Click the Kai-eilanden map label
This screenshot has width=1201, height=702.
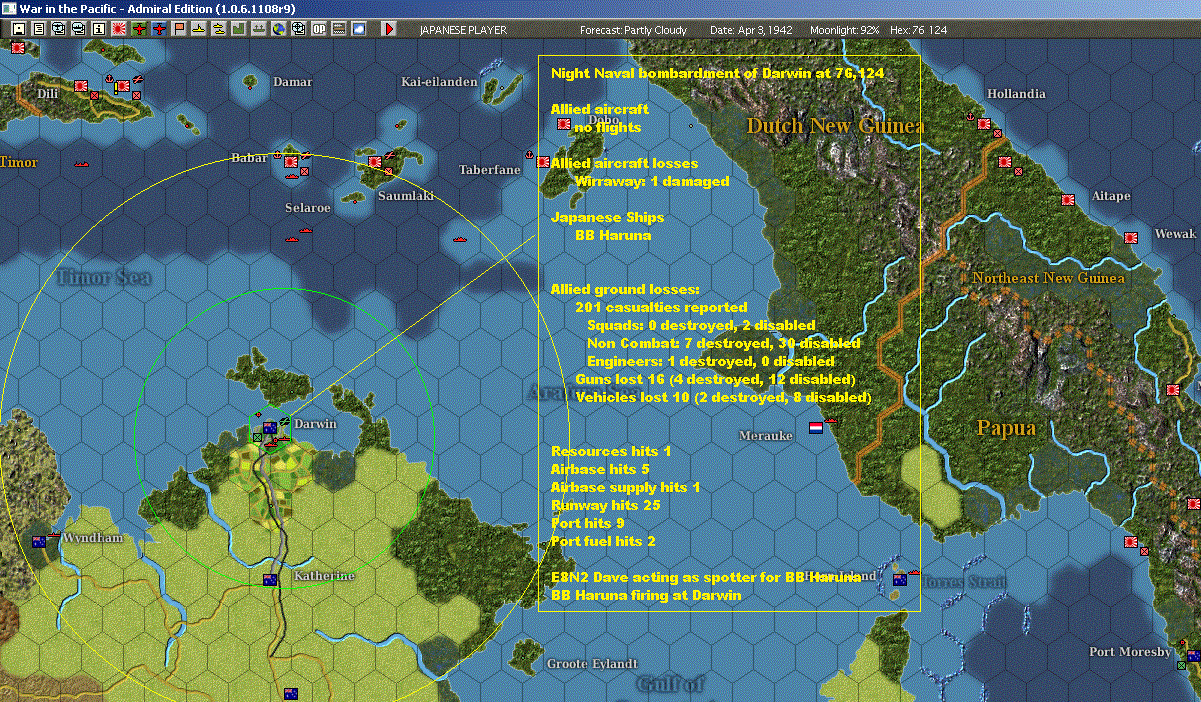(439, 82)
